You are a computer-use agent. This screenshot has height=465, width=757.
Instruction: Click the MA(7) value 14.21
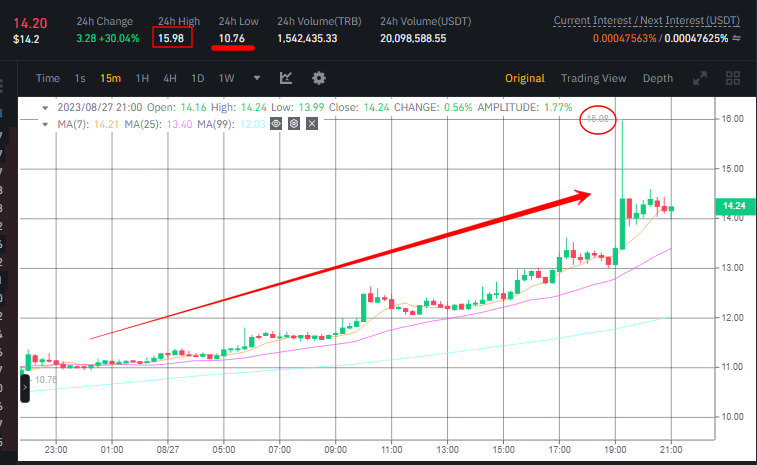(106, 125)
